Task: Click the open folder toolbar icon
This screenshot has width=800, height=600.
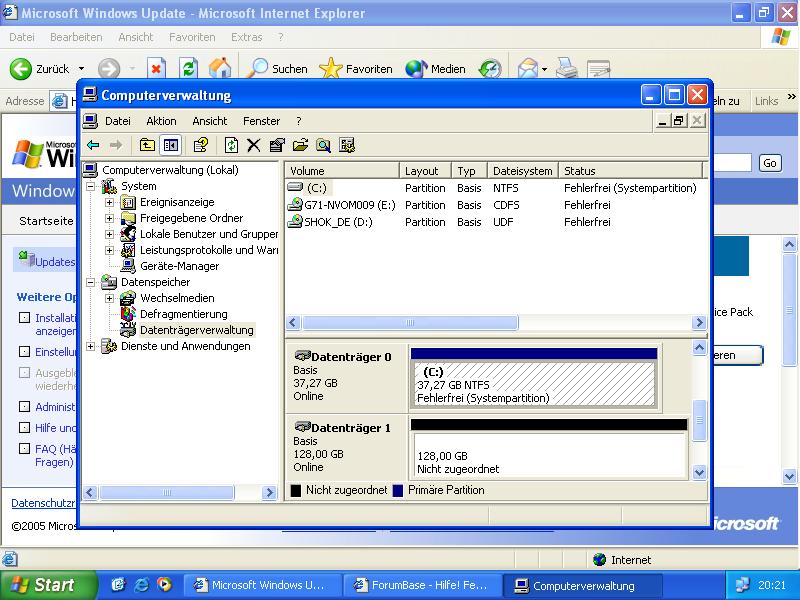Action: coord(300,145)
